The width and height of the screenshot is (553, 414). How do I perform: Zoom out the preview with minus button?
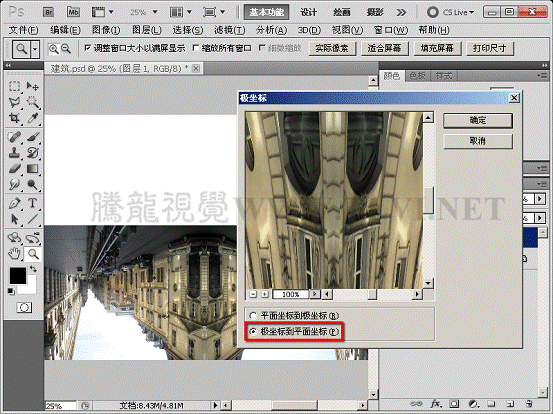[253, 294]
